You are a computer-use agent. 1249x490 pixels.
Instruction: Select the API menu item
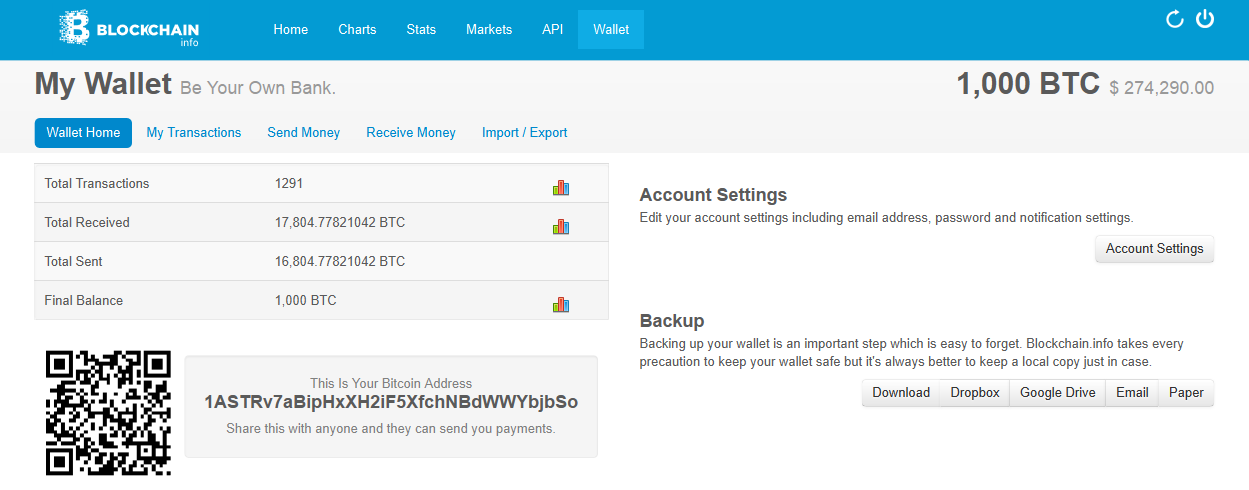553,29
